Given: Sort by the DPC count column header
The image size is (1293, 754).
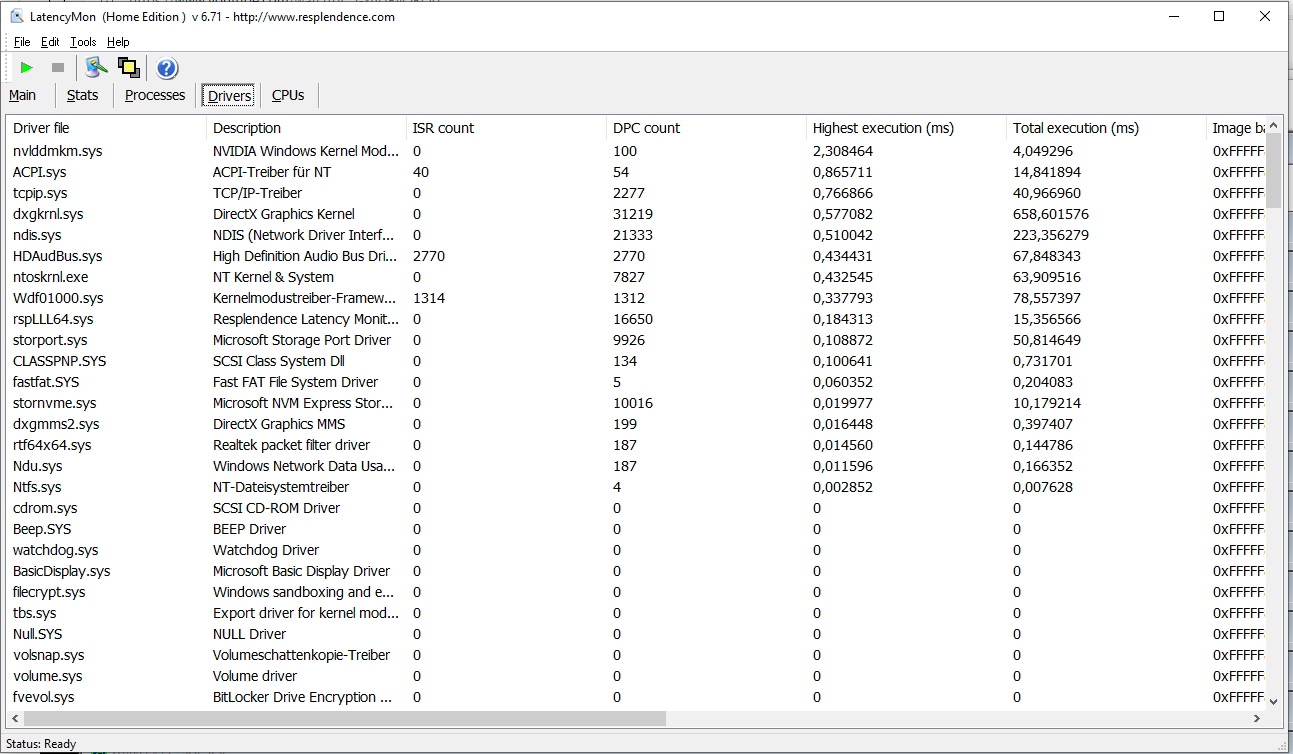Looking at the screenshot, I should (x=646, y=128).
